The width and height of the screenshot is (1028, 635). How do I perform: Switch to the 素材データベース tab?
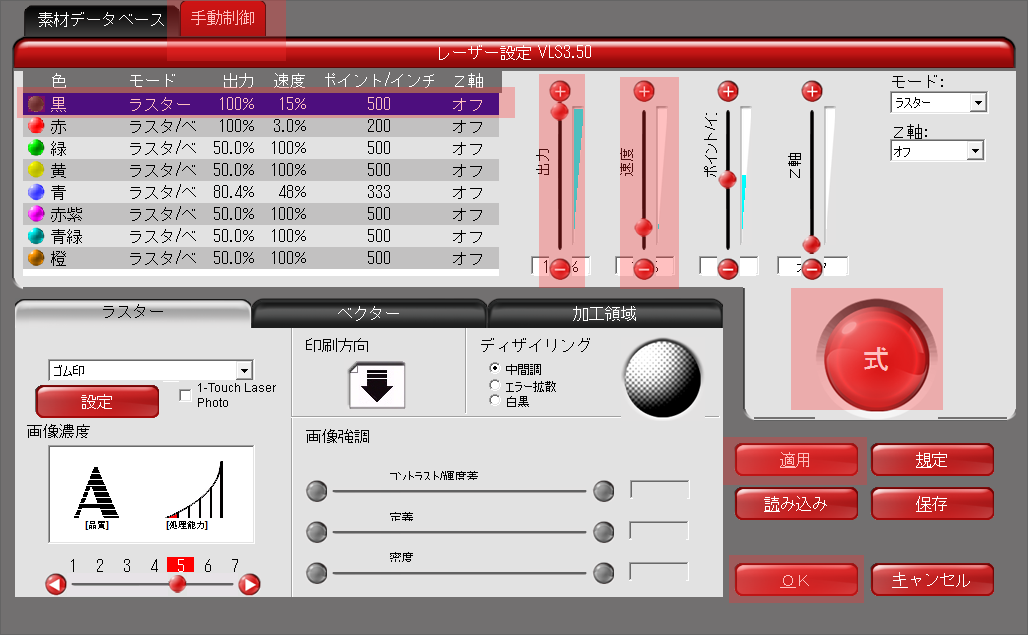[100, 20]
